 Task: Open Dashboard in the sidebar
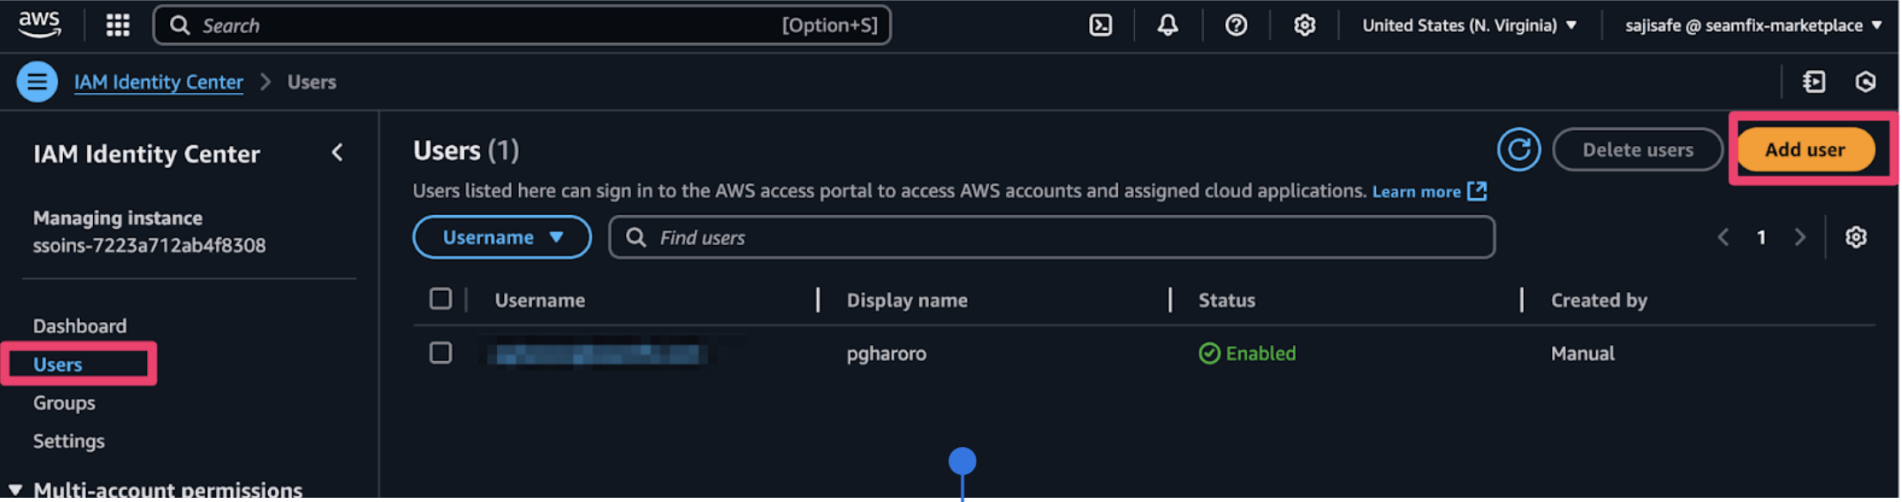tap(80, 326)
